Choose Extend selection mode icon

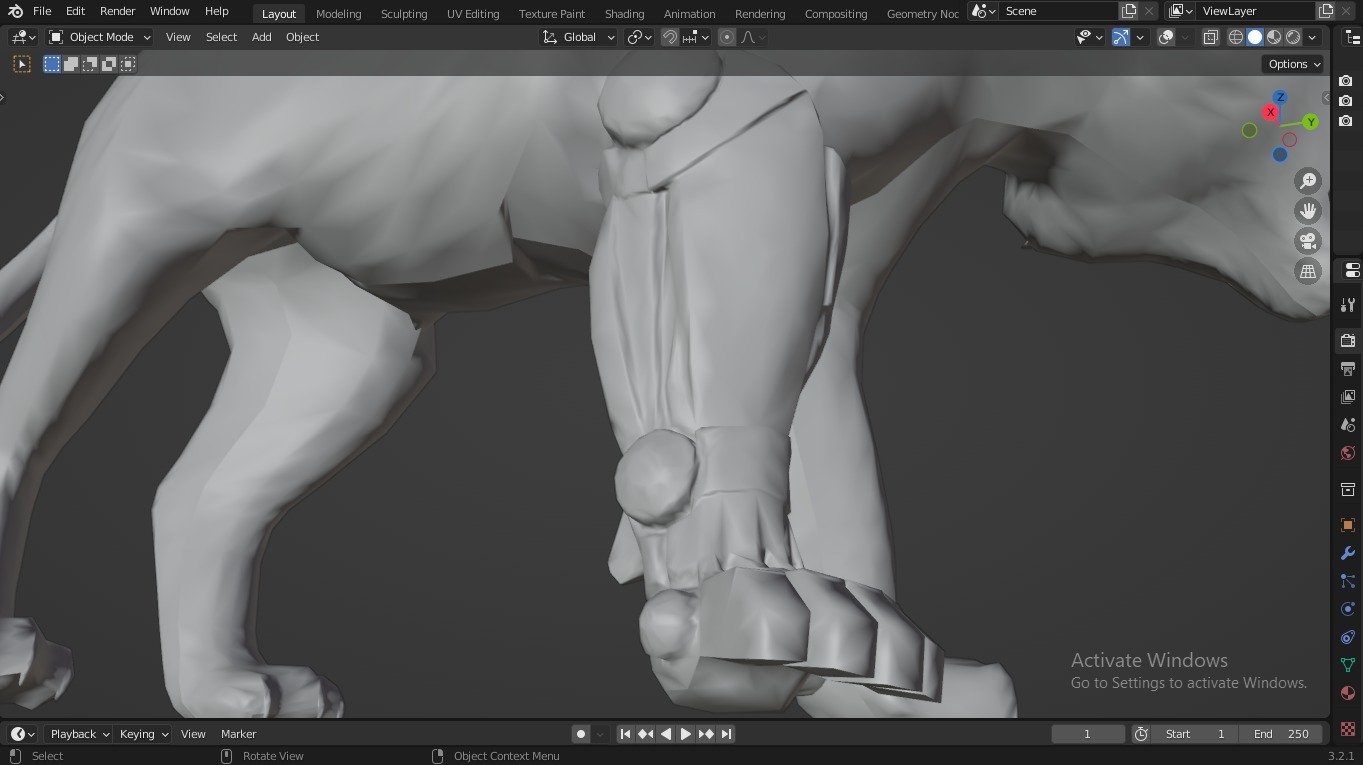coord(71,64)
